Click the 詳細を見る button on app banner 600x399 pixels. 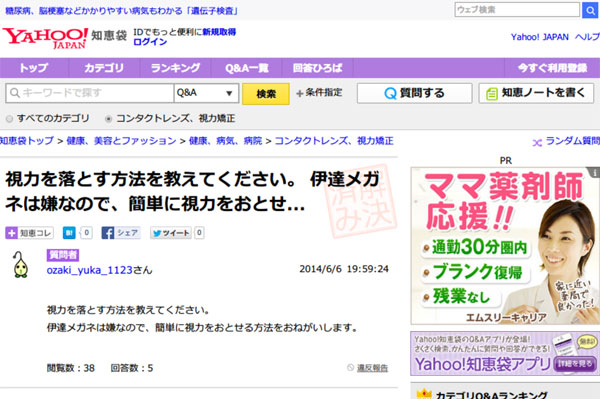[575, 364]
